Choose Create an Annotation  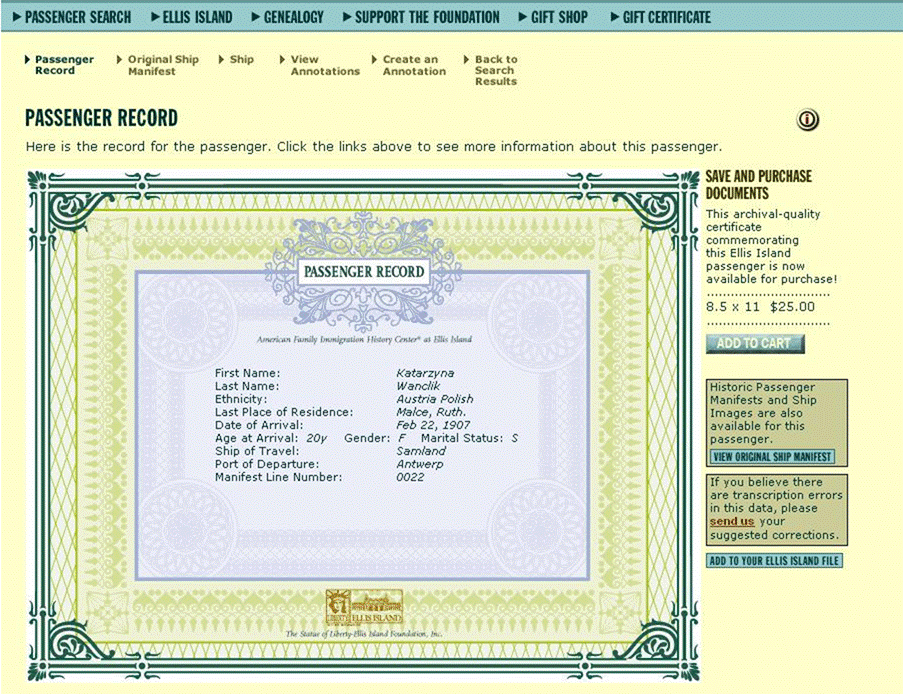tap(409, 65)
